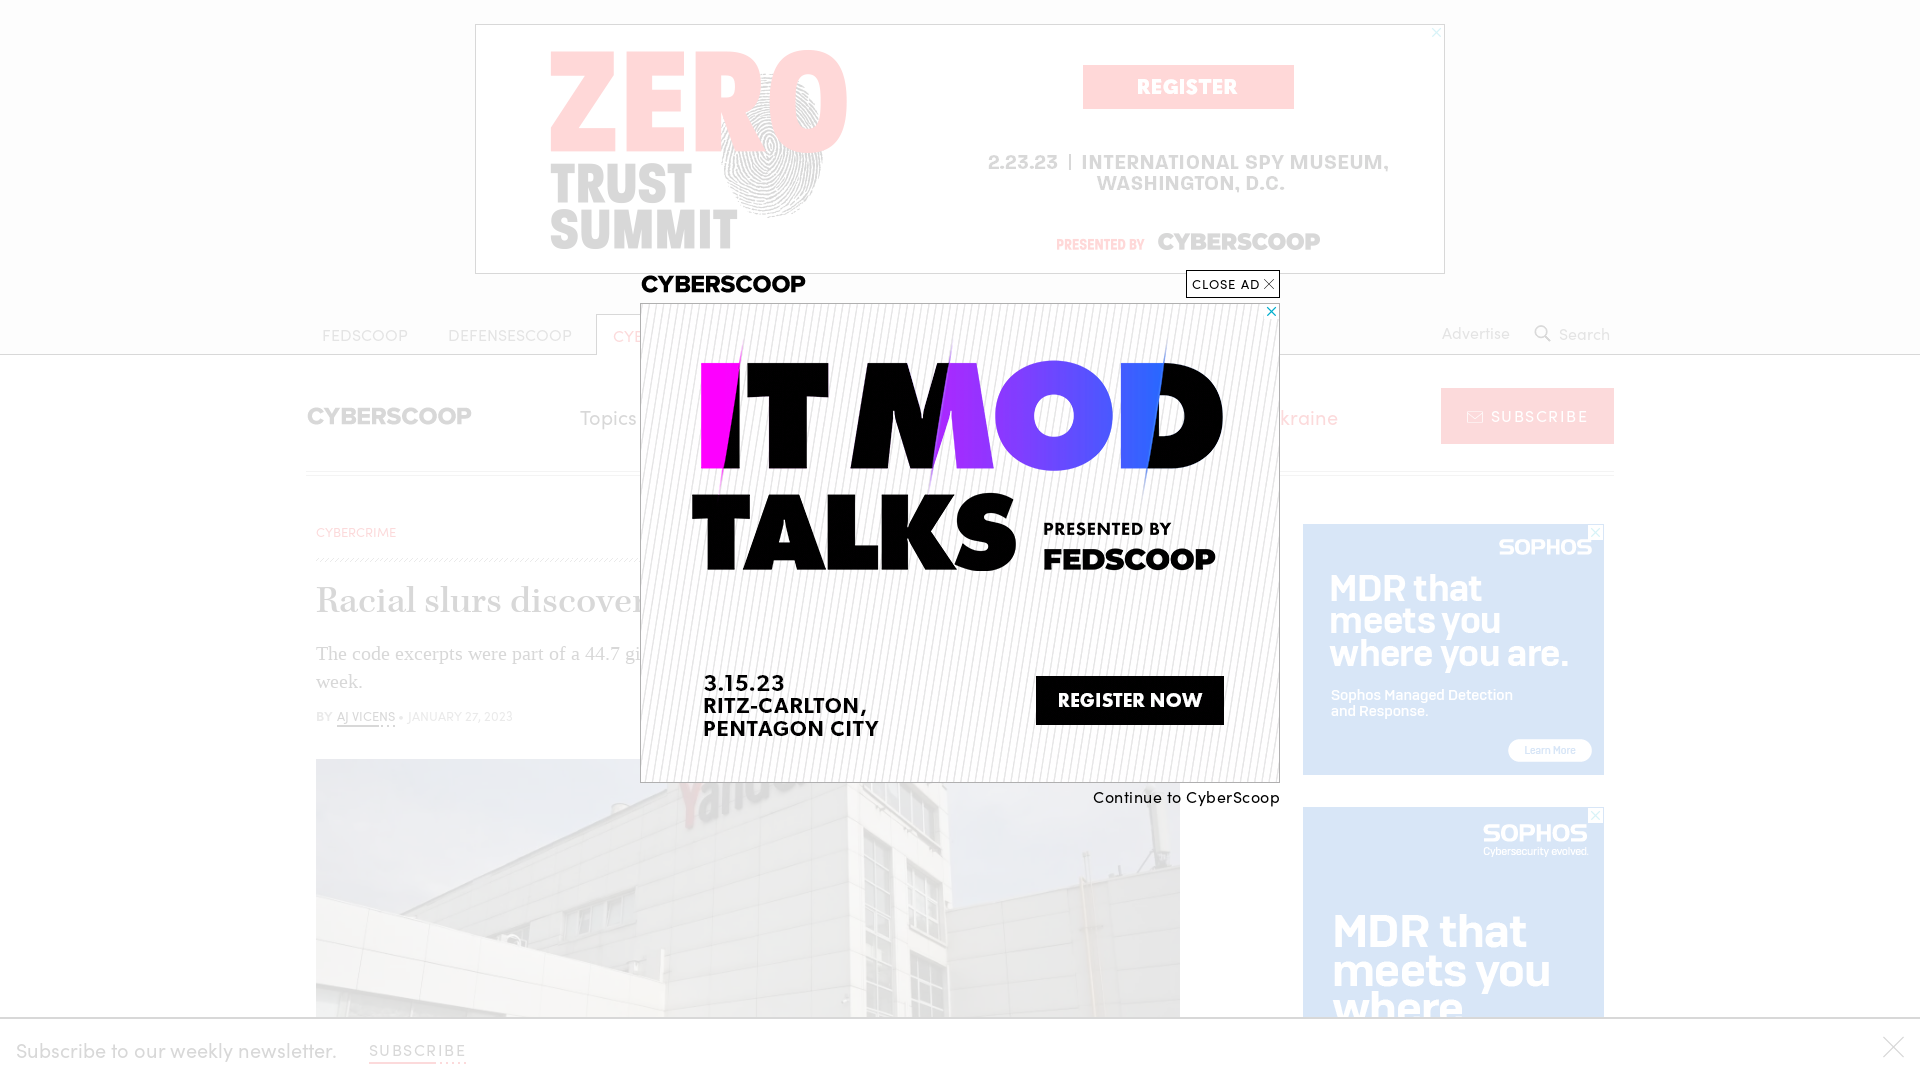Click the dismiss X on newsletter bar
The image size is (1920, 1080).
[x=1894, y=1047]
